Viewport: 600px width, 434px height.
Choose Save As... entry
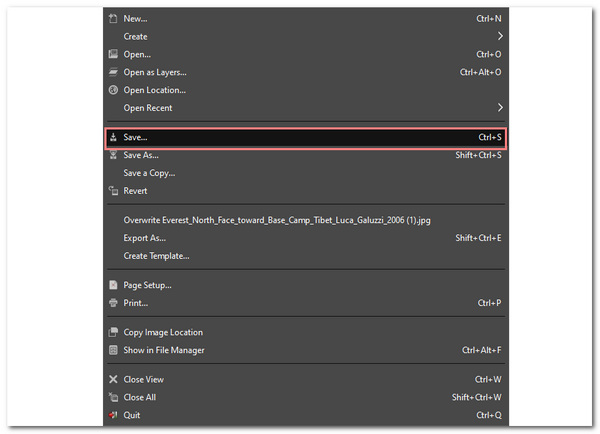pyautogui.click(x=306, y=155)
